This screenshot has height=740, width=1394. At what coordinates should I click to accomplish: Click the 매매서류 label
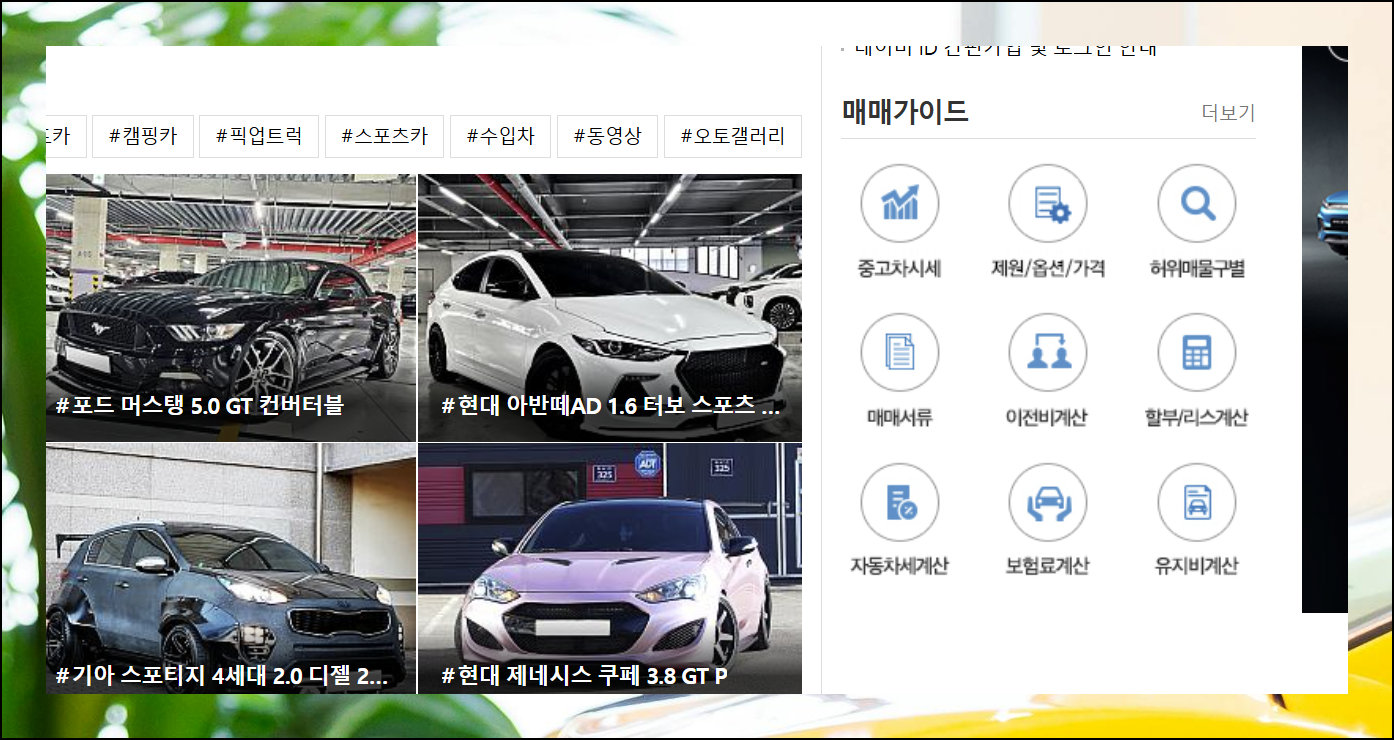pyautogui.click(x=899, y=418)
